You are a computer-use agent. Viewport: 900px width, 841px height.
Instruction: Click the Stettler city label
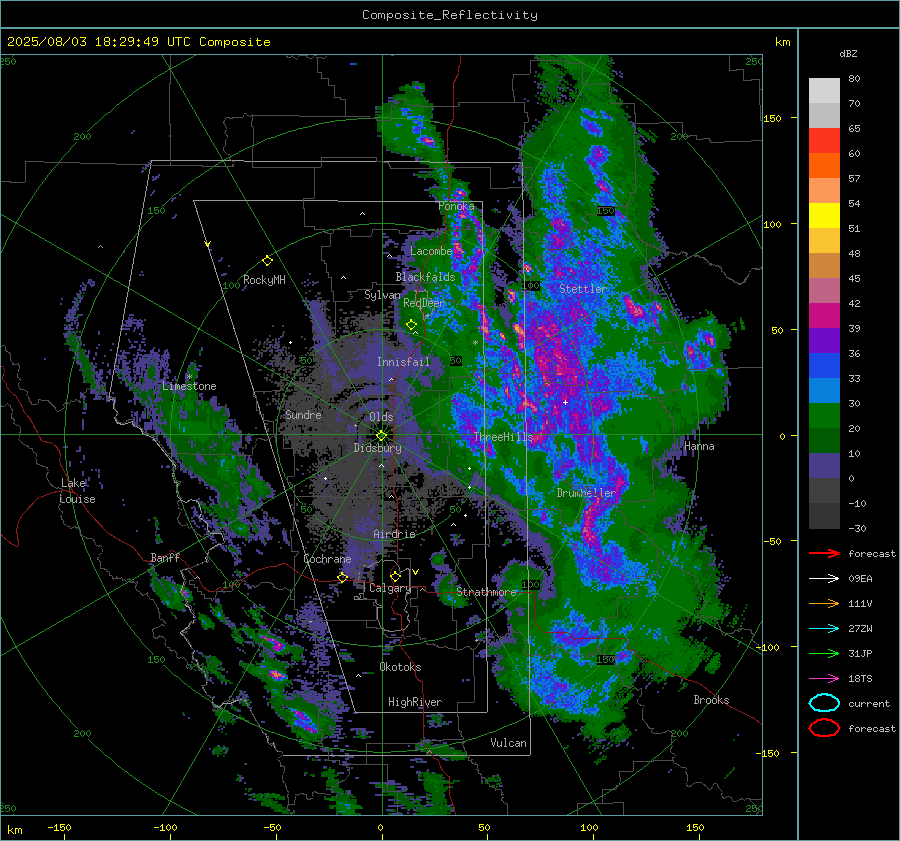pyautogui.click(x=583, y=289)
